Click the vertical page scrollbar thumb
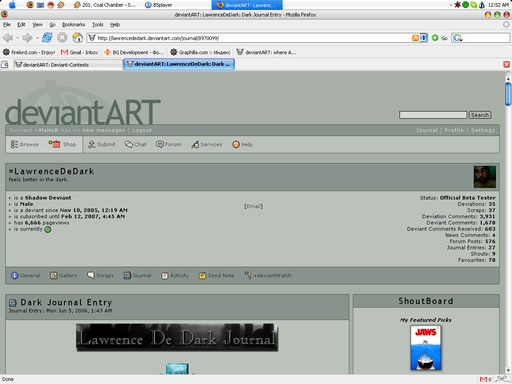This screenshot has height=384, width=512. click(508, 94)
